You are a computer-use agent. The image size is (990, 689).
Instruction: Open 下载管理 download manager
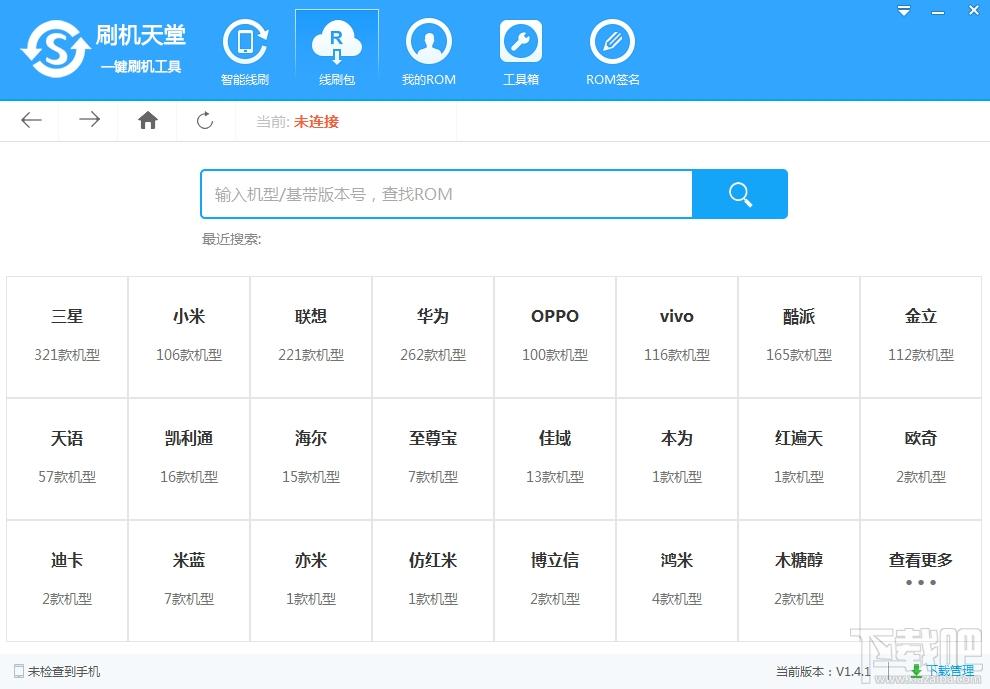(942, 671)
